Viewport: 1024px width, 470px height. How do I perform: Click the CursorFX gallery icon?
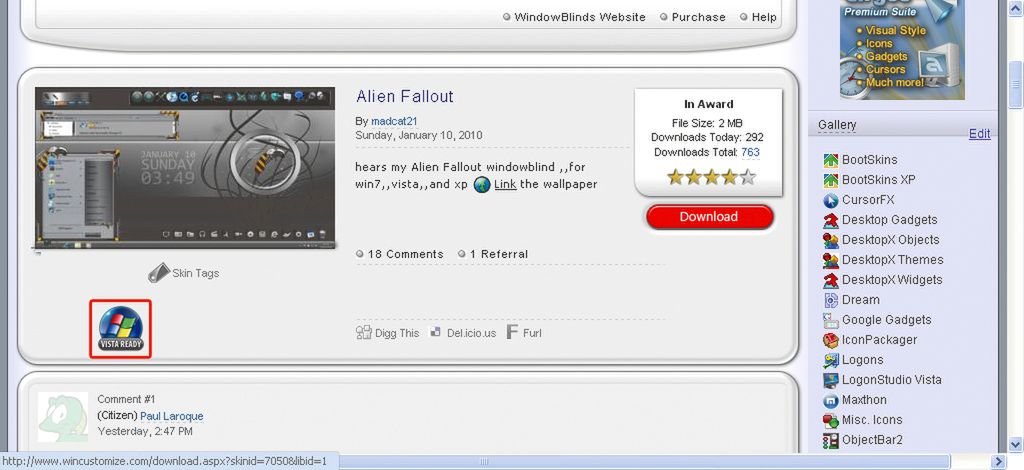pos(831,200)
